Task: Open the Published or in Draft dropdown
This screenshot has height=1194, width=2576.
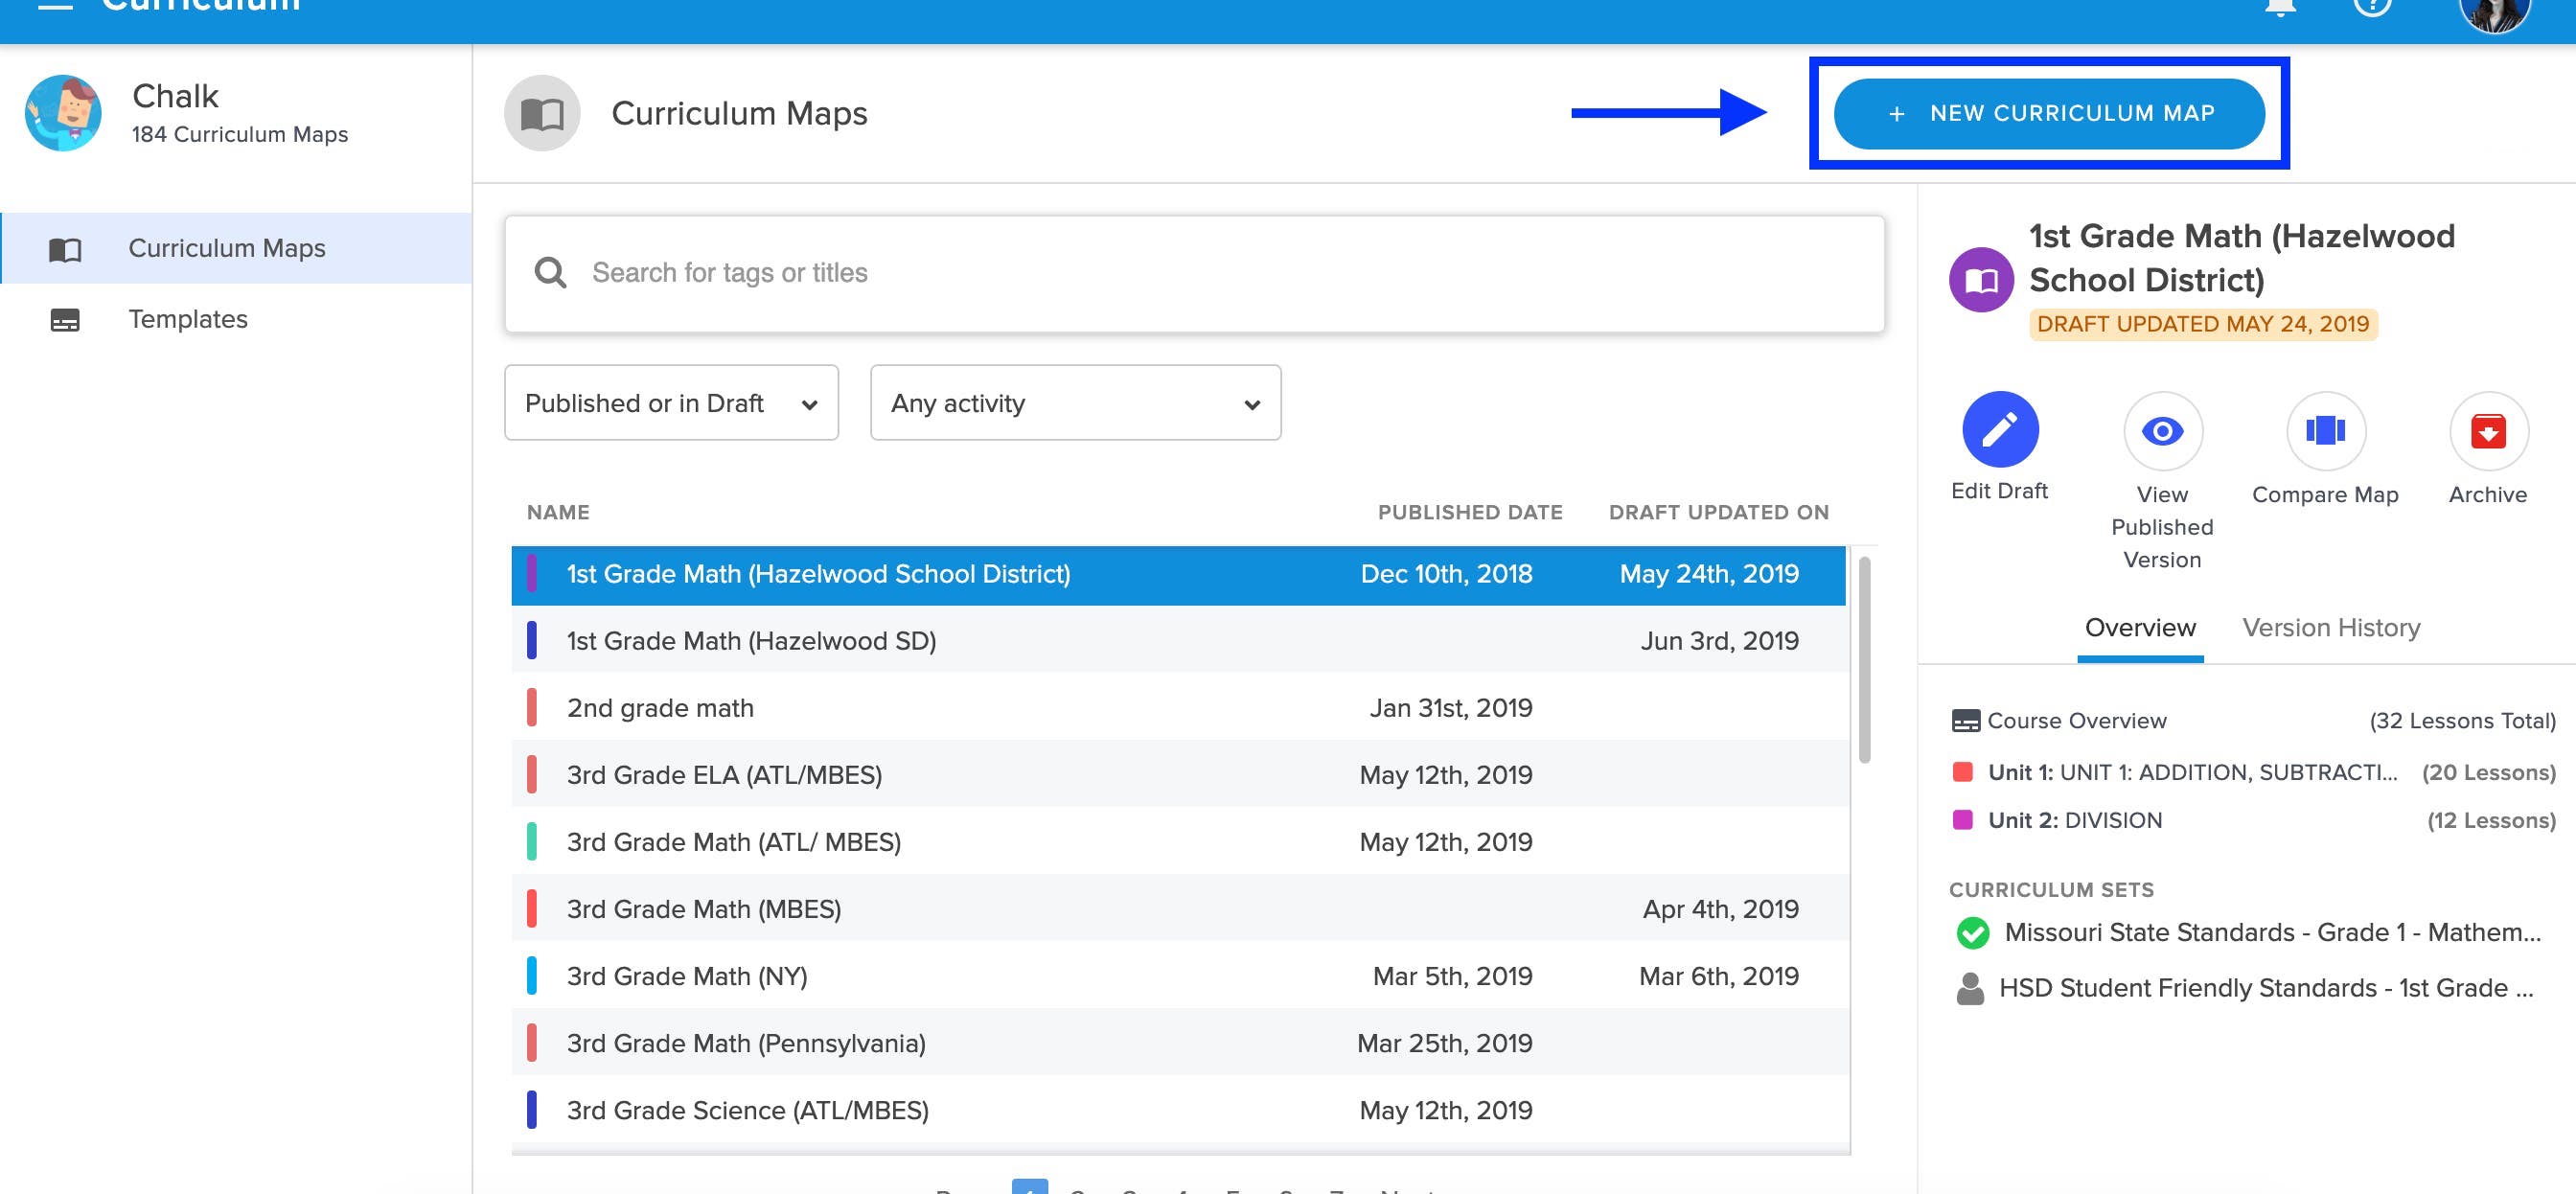Action: tap(671, 403)
